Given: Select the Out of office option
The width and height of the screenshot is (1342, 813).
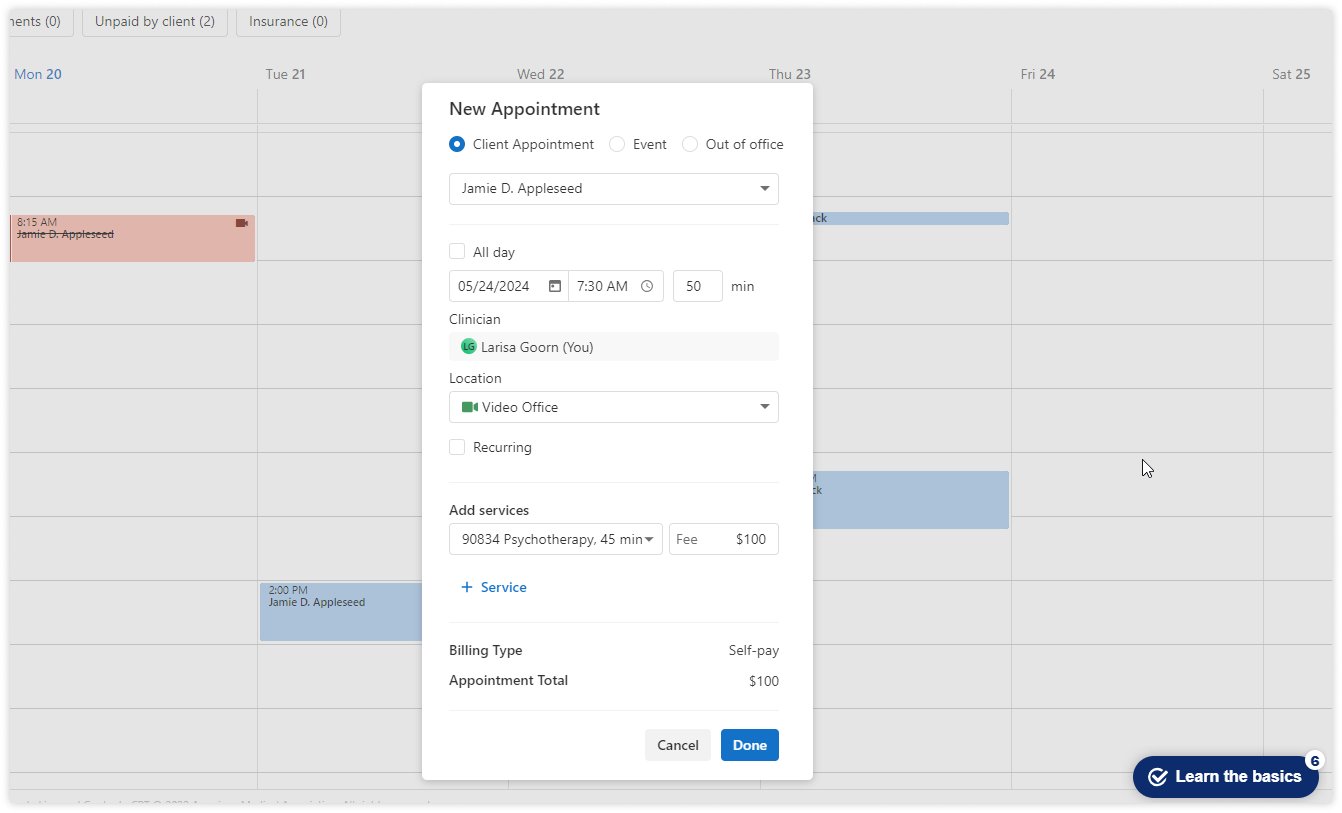Looking at the screenshot, I should coord(690,144).
